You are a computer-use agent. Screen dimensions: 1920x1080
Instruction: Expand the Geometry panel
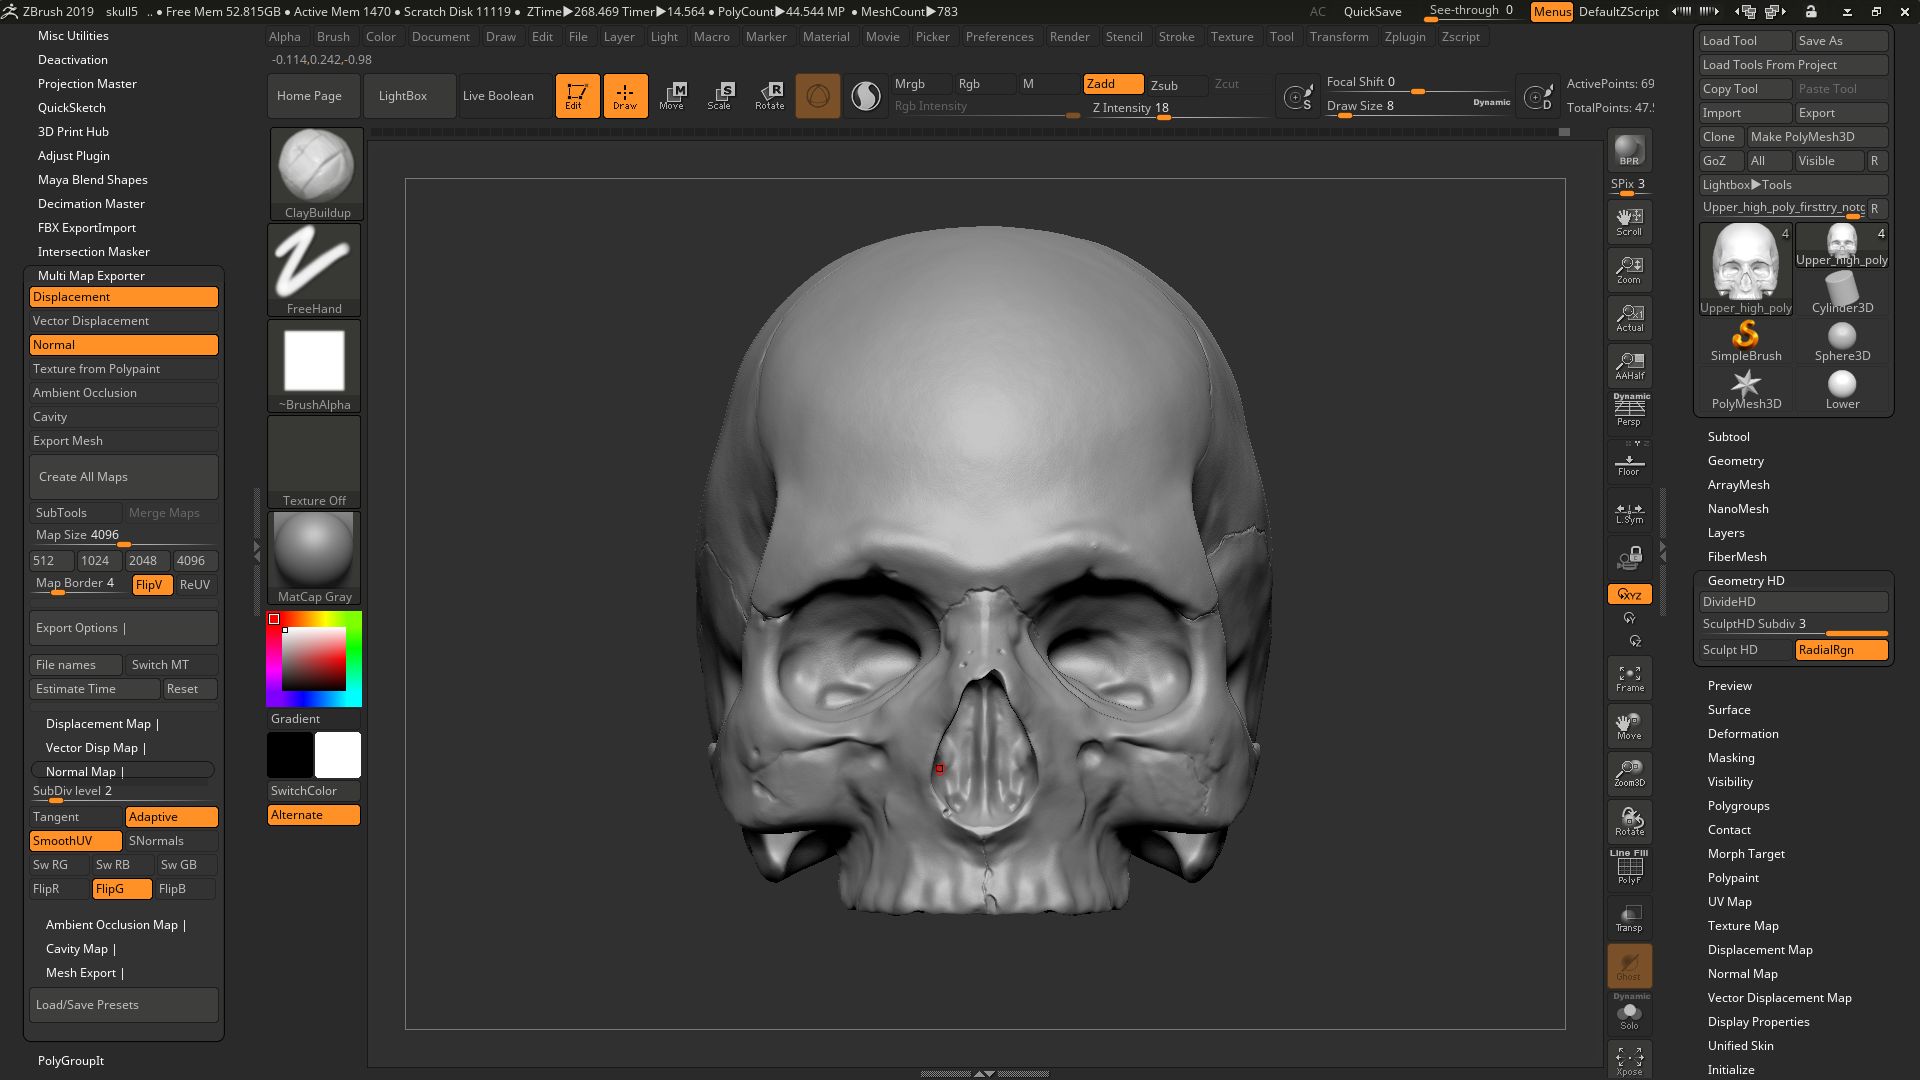pyautogui.click(x=1736, y=460)
